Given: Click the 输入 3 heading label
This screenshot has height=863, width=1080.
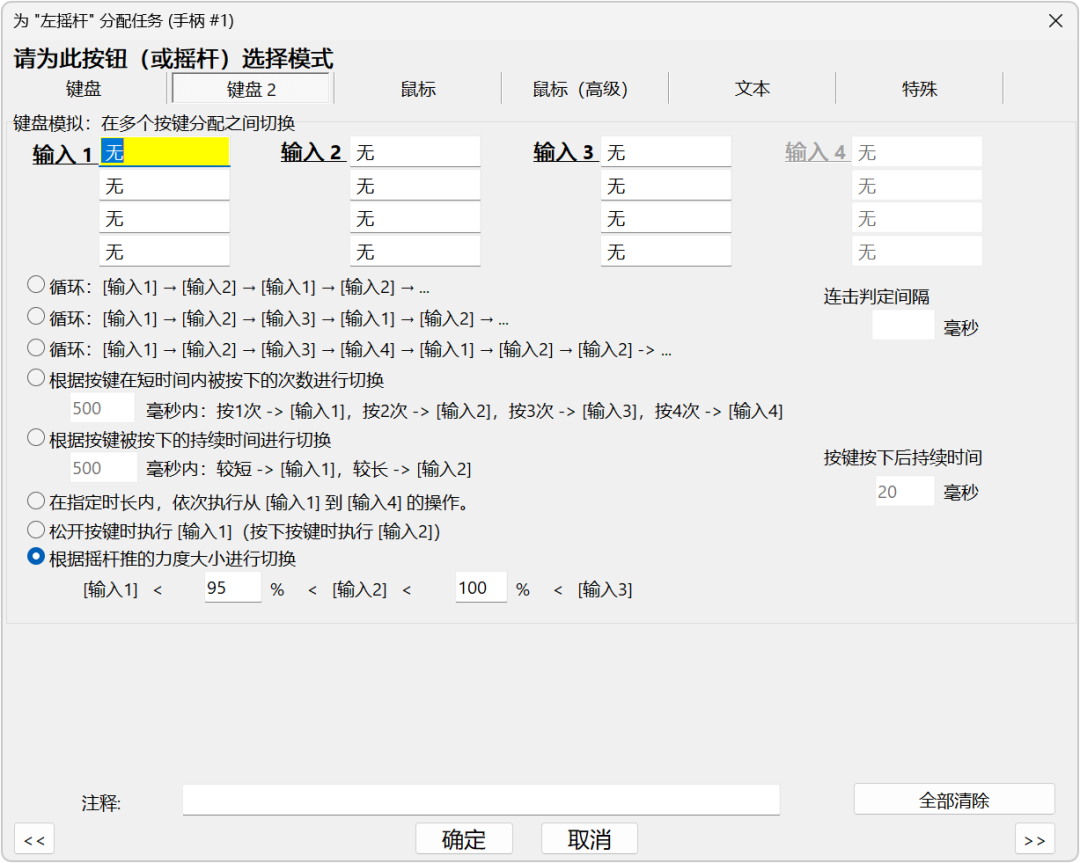Looking at the screenshot, I should pos(563,152).
